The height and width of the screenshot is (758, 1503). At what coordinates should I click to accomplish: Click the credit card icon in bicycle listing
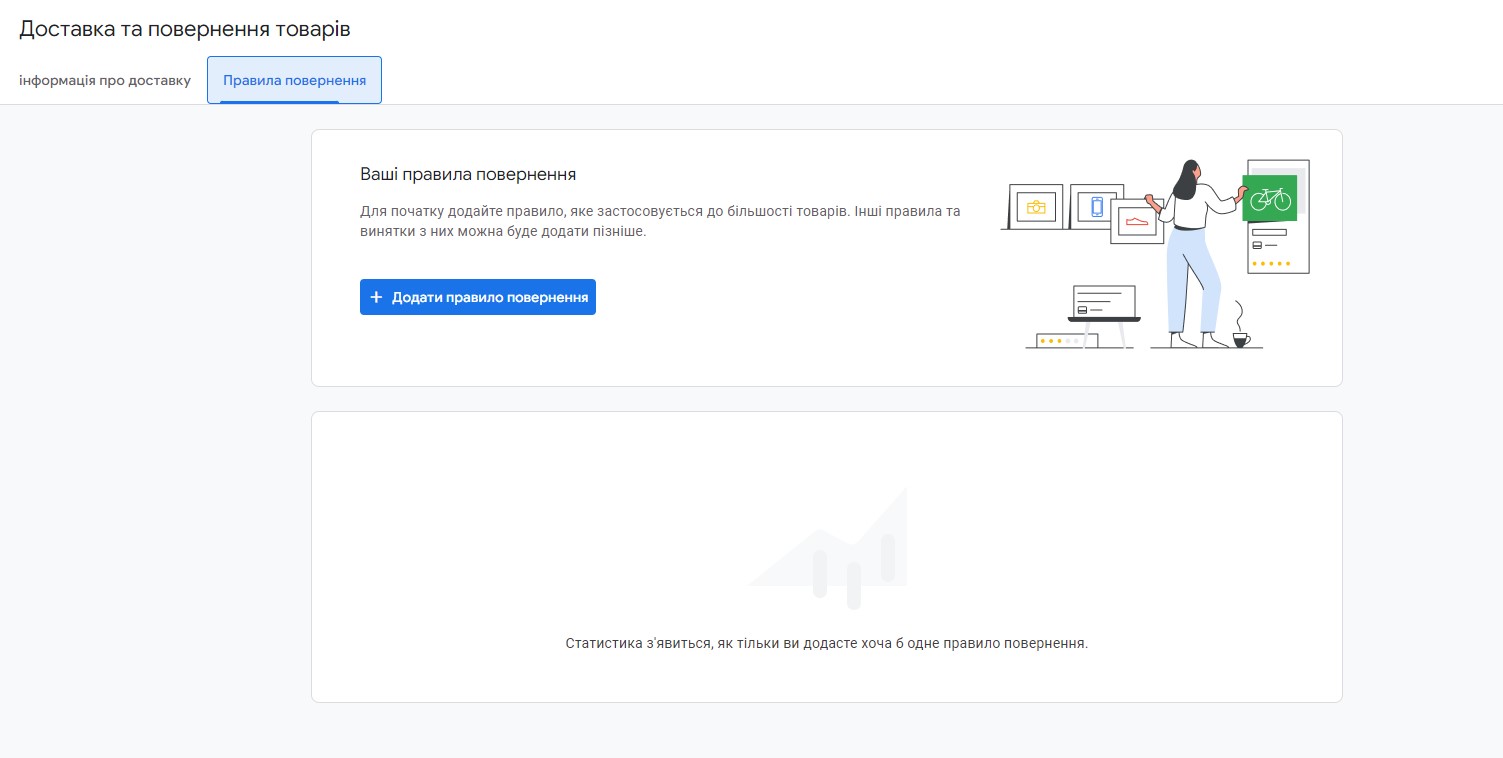tap(1257, 245)
